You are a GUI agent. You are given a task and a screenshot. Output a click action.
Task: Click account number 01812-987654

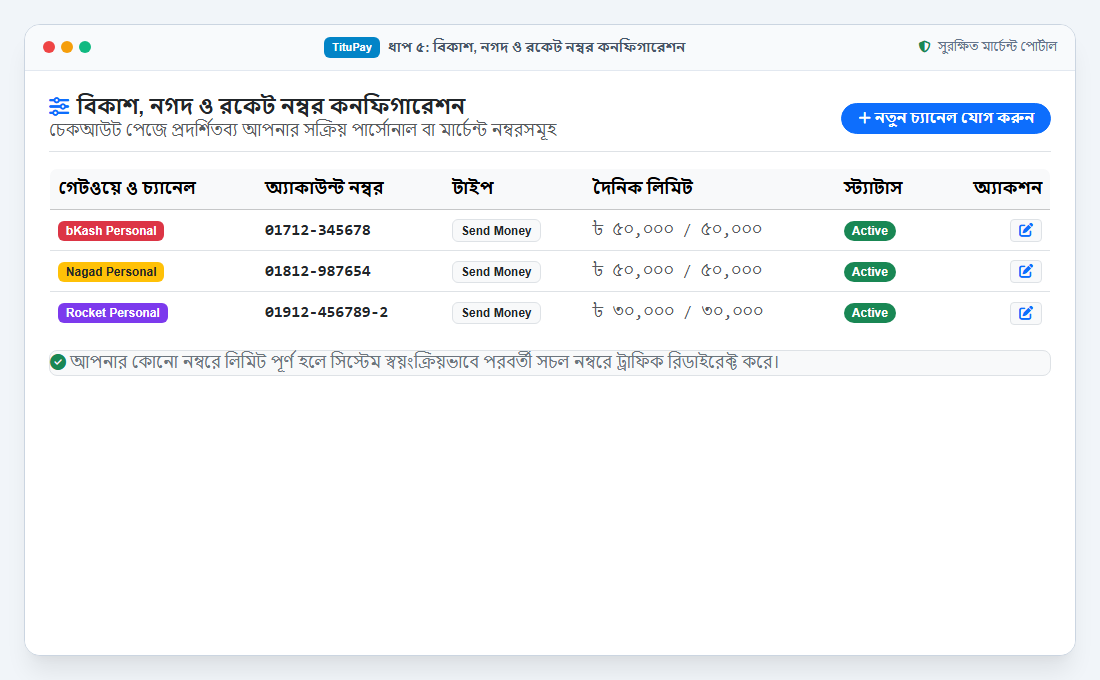point(318,271)
